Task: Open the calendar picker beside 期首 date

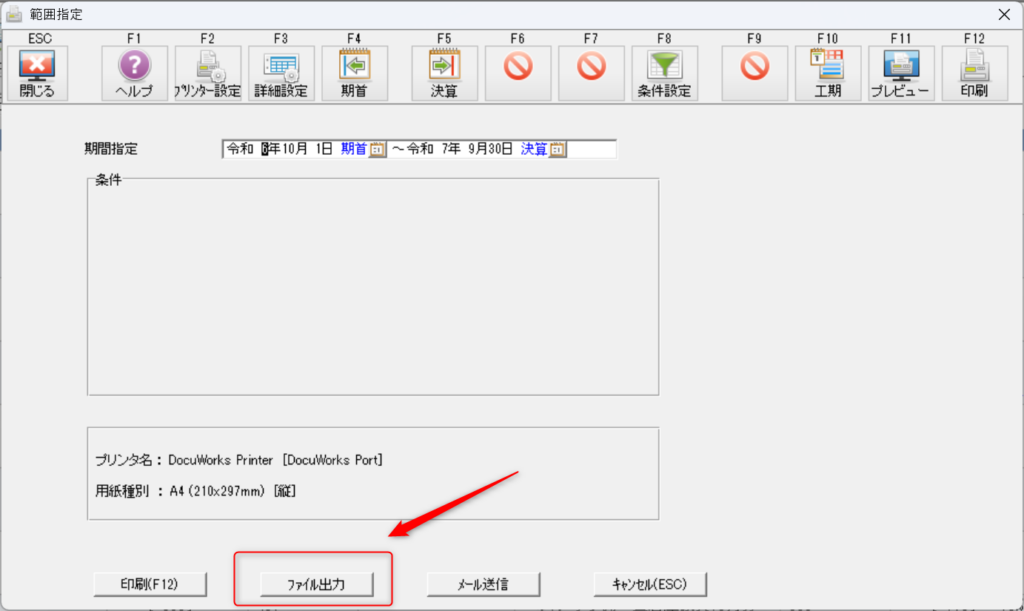Action: click(377, 149)
